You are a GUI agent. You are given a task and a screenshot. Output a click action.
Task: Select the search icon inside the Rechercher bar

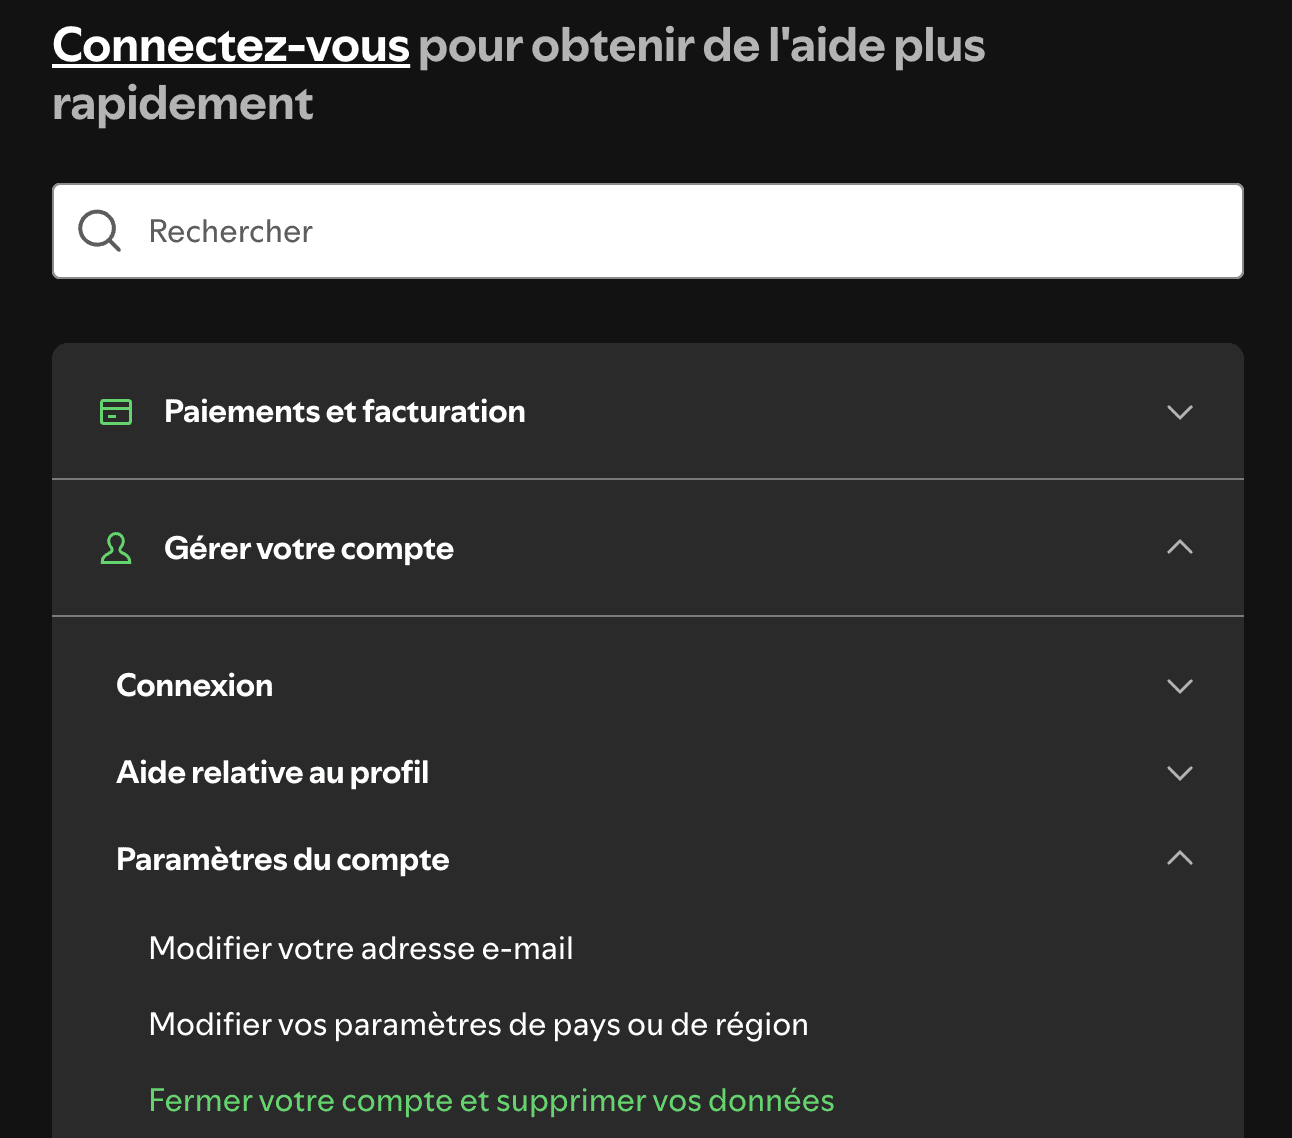tap(97, 230)
